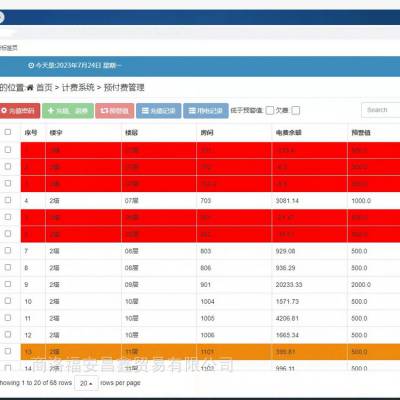This screenshot has height=400, width=400.
Task: Check the row checkbox for room 703
Action: pos(8,200)
